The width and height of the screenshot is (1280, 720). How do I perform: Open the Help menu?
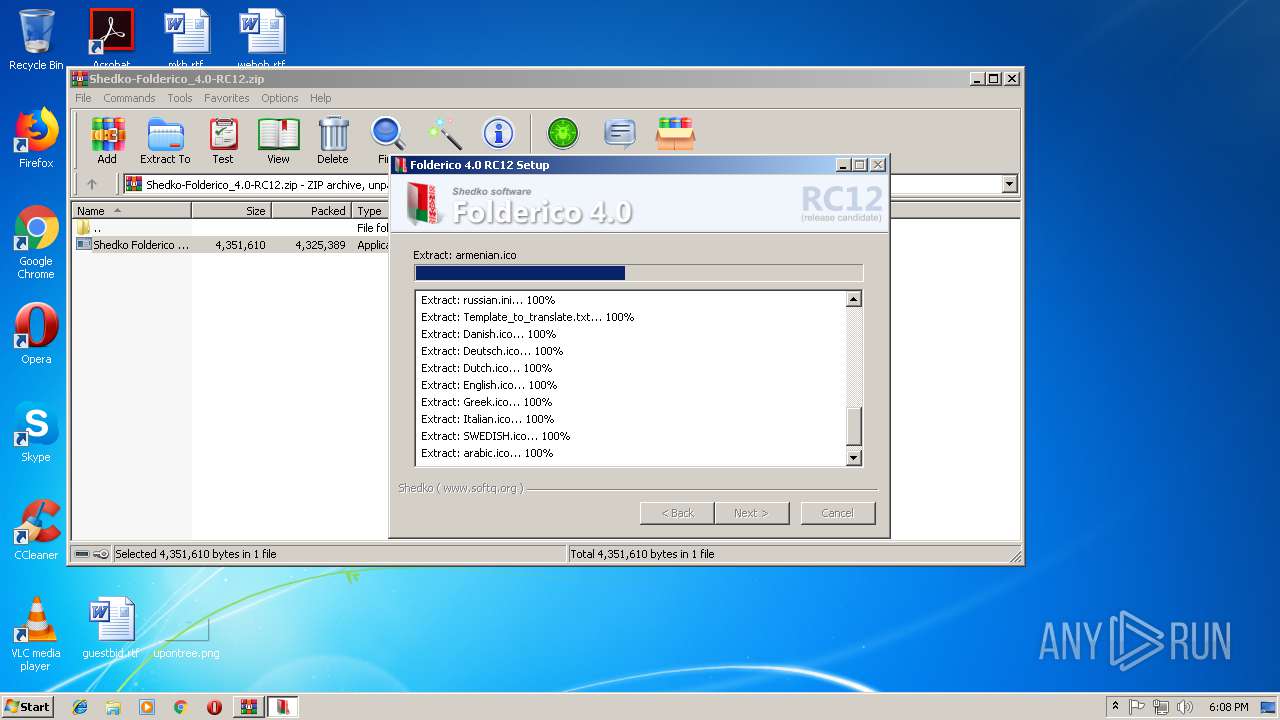320,98
